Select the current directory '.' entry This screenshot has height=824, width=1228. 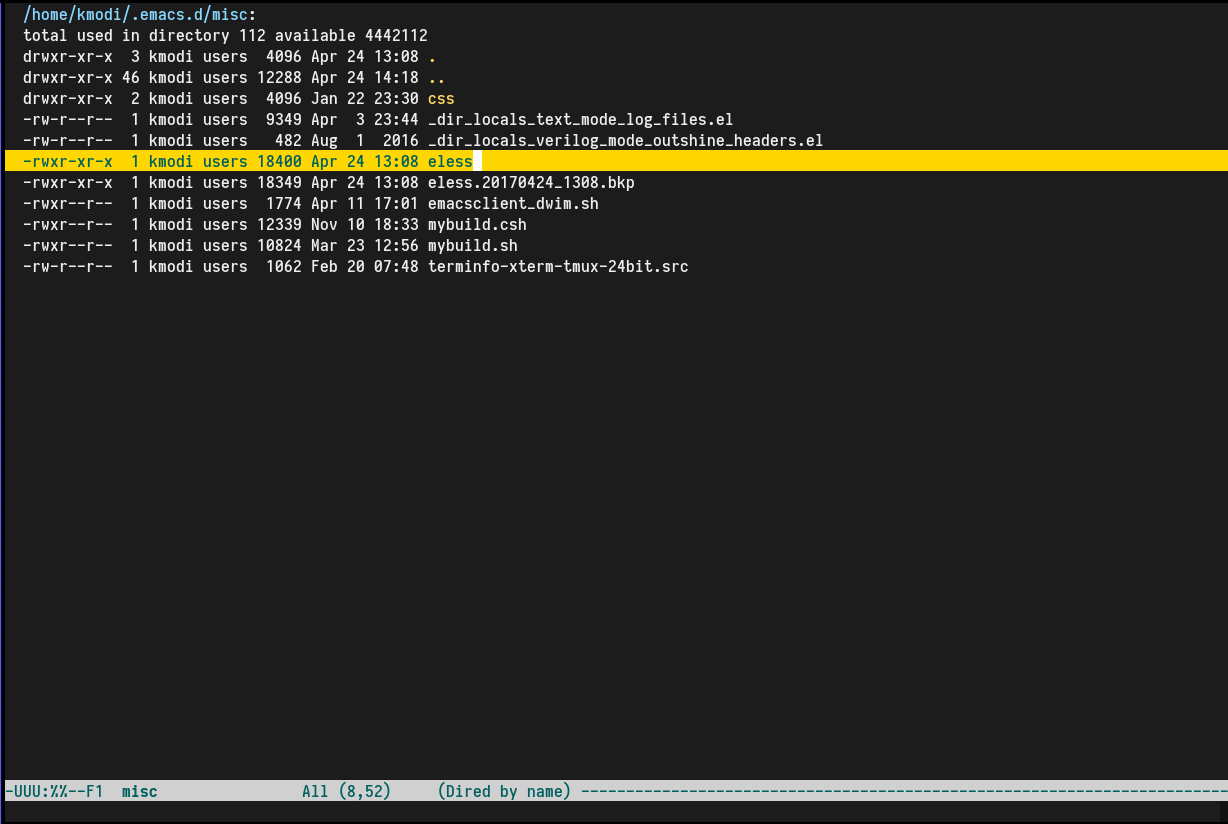pos(432,57)
